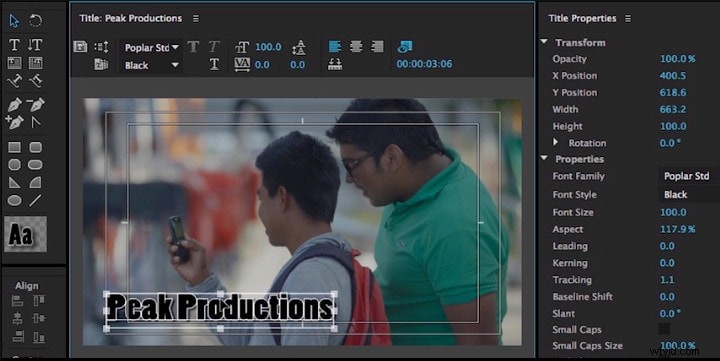This screenshot has height=361, width=720.
Task: Select the Convert Anchor Point tool
Action: tap(35, 122)
